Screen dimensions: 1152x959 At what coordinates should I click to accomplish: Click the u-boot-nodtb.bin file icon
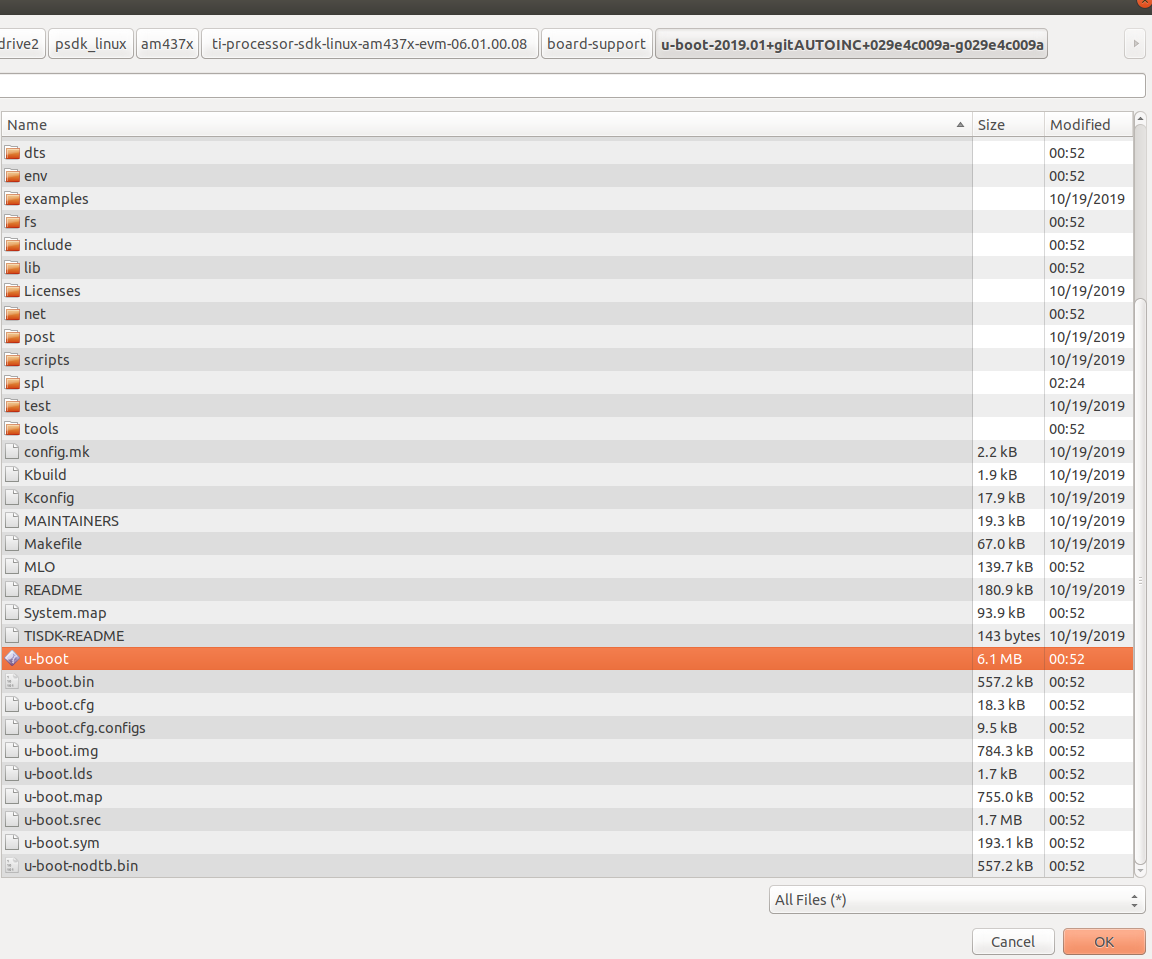12,866
